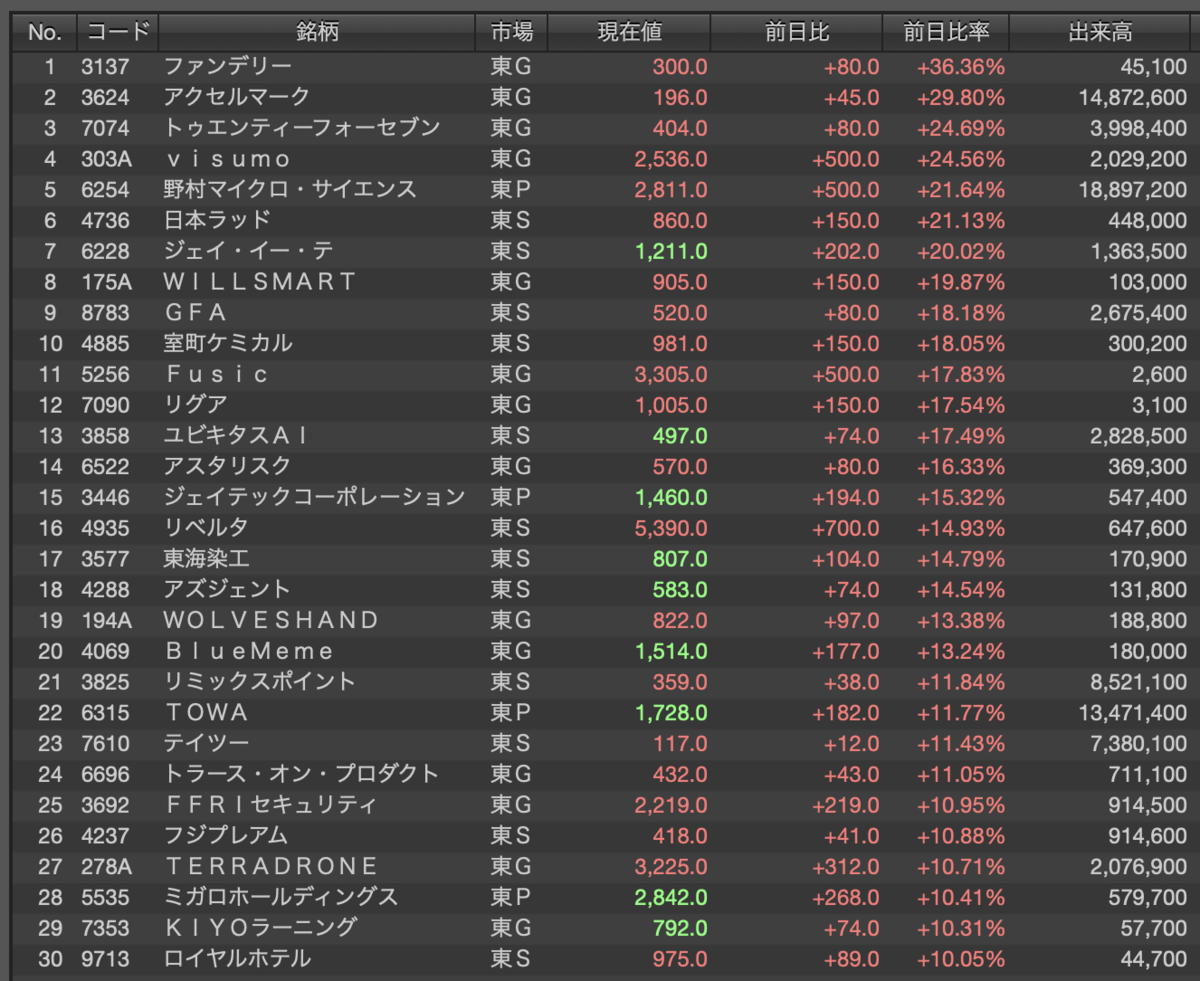Open 野村マイクロ・サイエンス entry
Image resolution: width=1200 pixels, height=981 pixels.
pos(290,189)
